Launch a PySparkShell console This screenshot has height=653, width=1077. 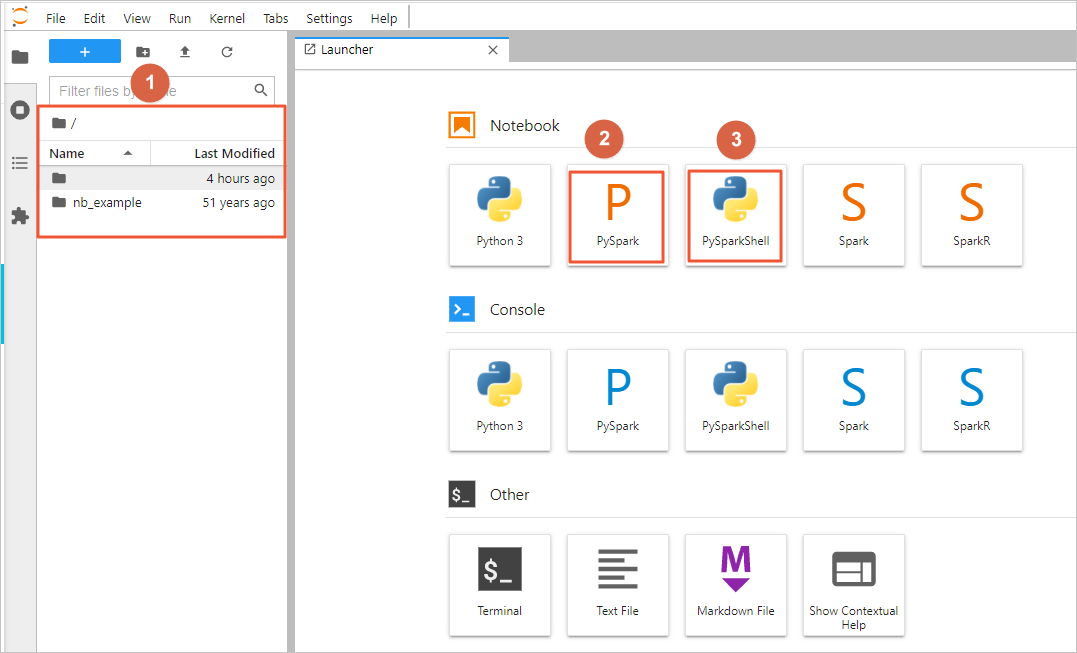[x=736, y=400]
